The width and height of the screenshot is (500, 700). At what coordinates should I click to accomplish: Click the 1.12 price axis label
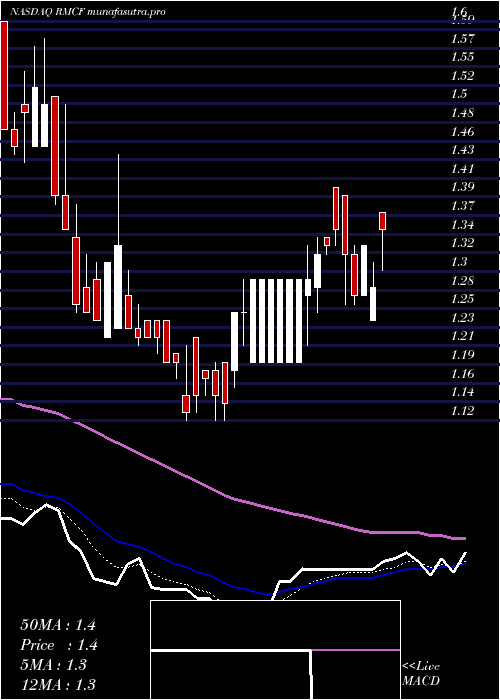(x=462, y=410)
